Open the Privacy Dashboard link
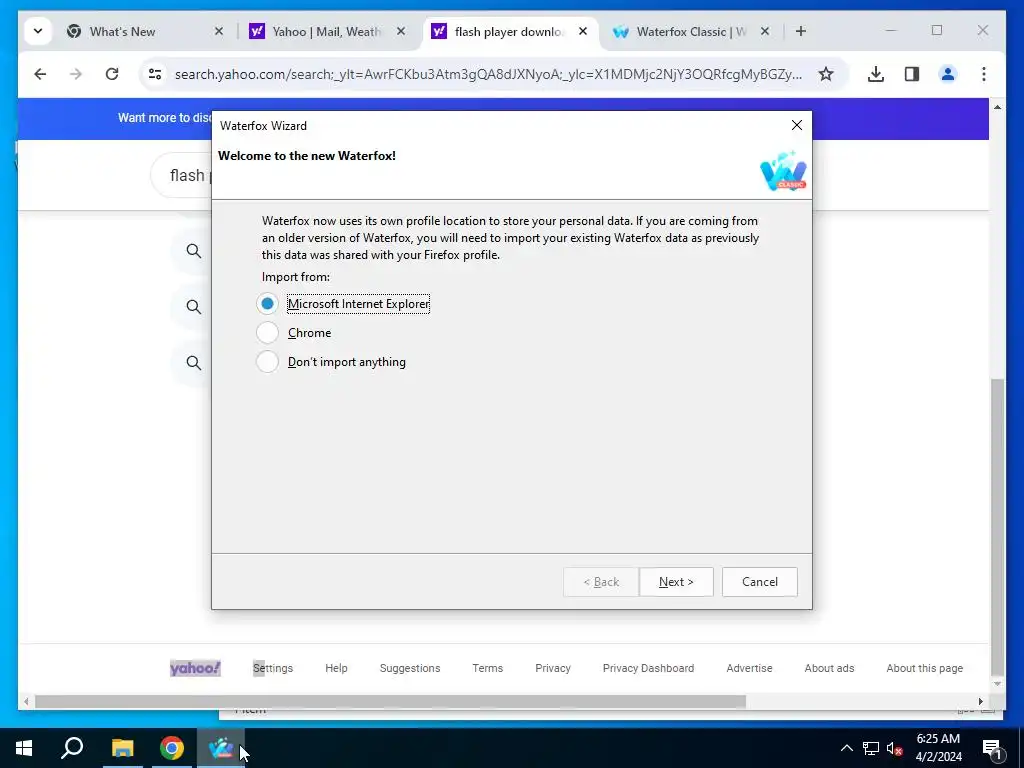This screenshot has width=1024, height=768. (648, 667)
